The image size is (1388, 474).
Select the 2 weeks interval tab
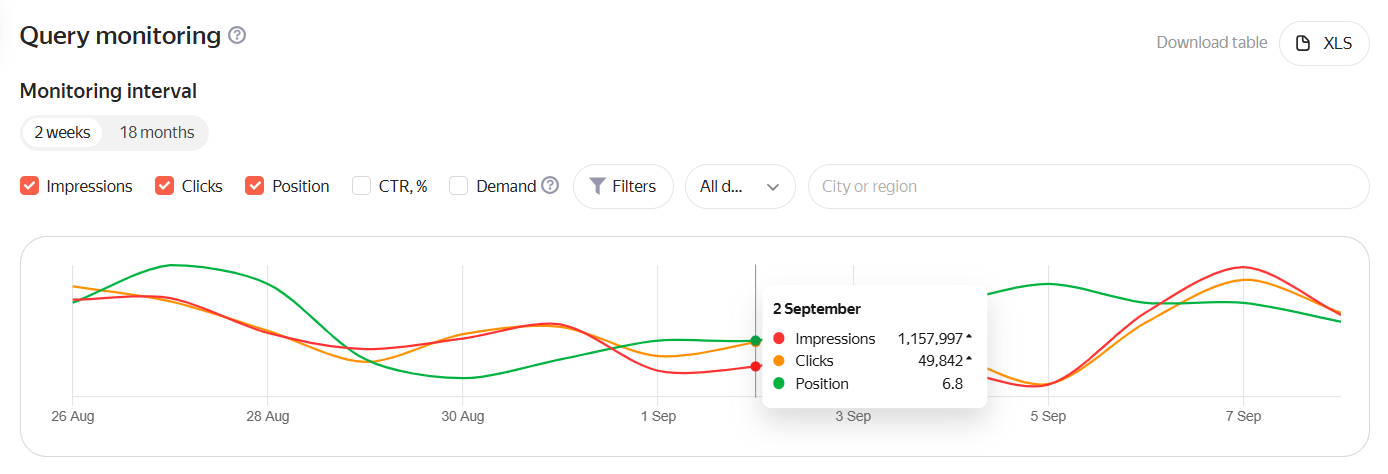(x=62, y=132)
